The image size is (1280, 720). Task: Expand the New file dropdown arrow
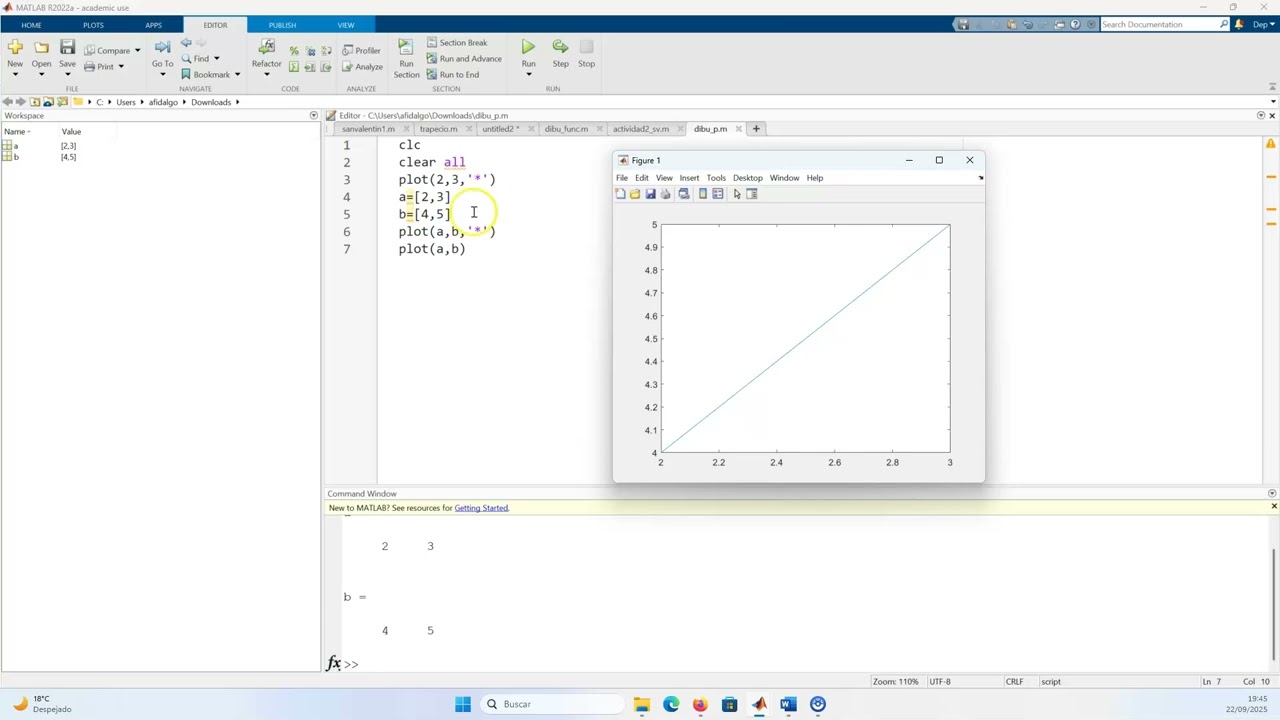[15, 74]
